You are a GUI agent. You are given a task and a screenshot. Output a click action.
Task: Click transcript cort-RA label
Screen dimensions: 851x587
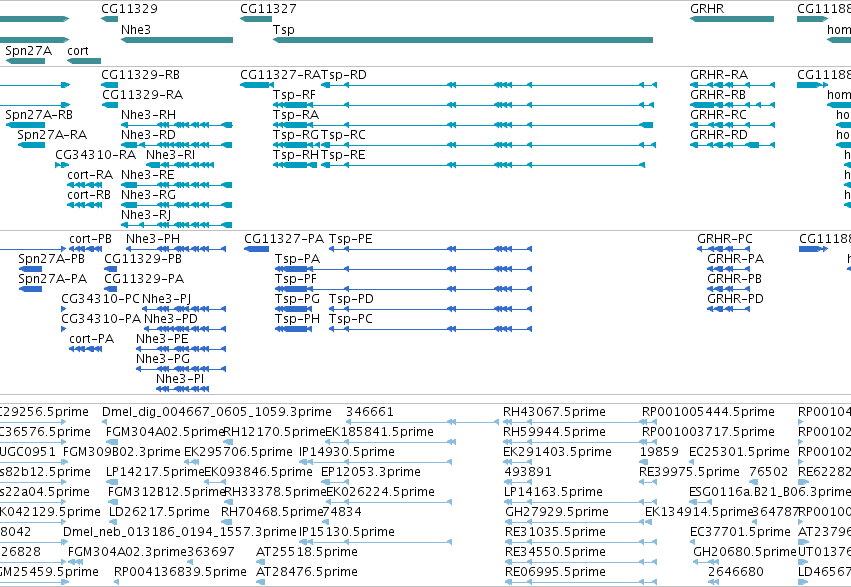[x=90, y=175]
